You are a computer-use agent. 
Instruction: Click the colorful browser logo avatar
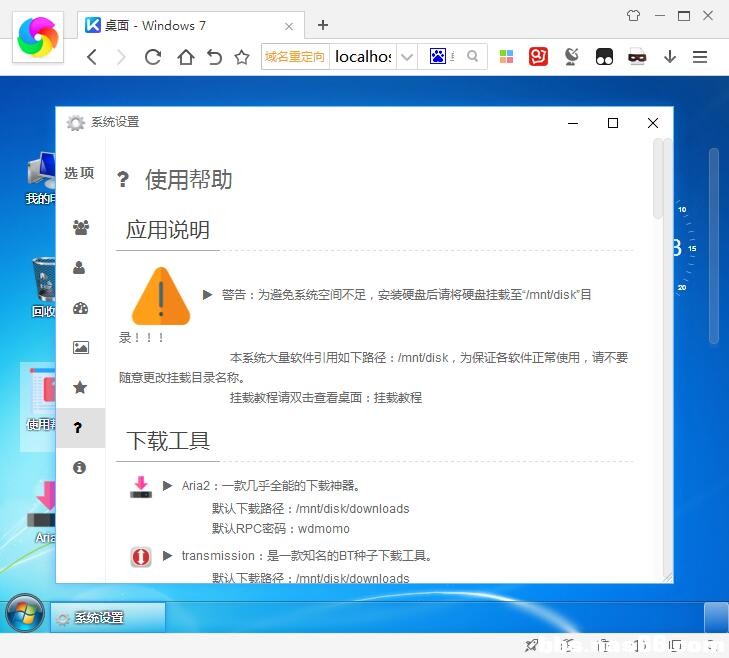pos(38,37)
